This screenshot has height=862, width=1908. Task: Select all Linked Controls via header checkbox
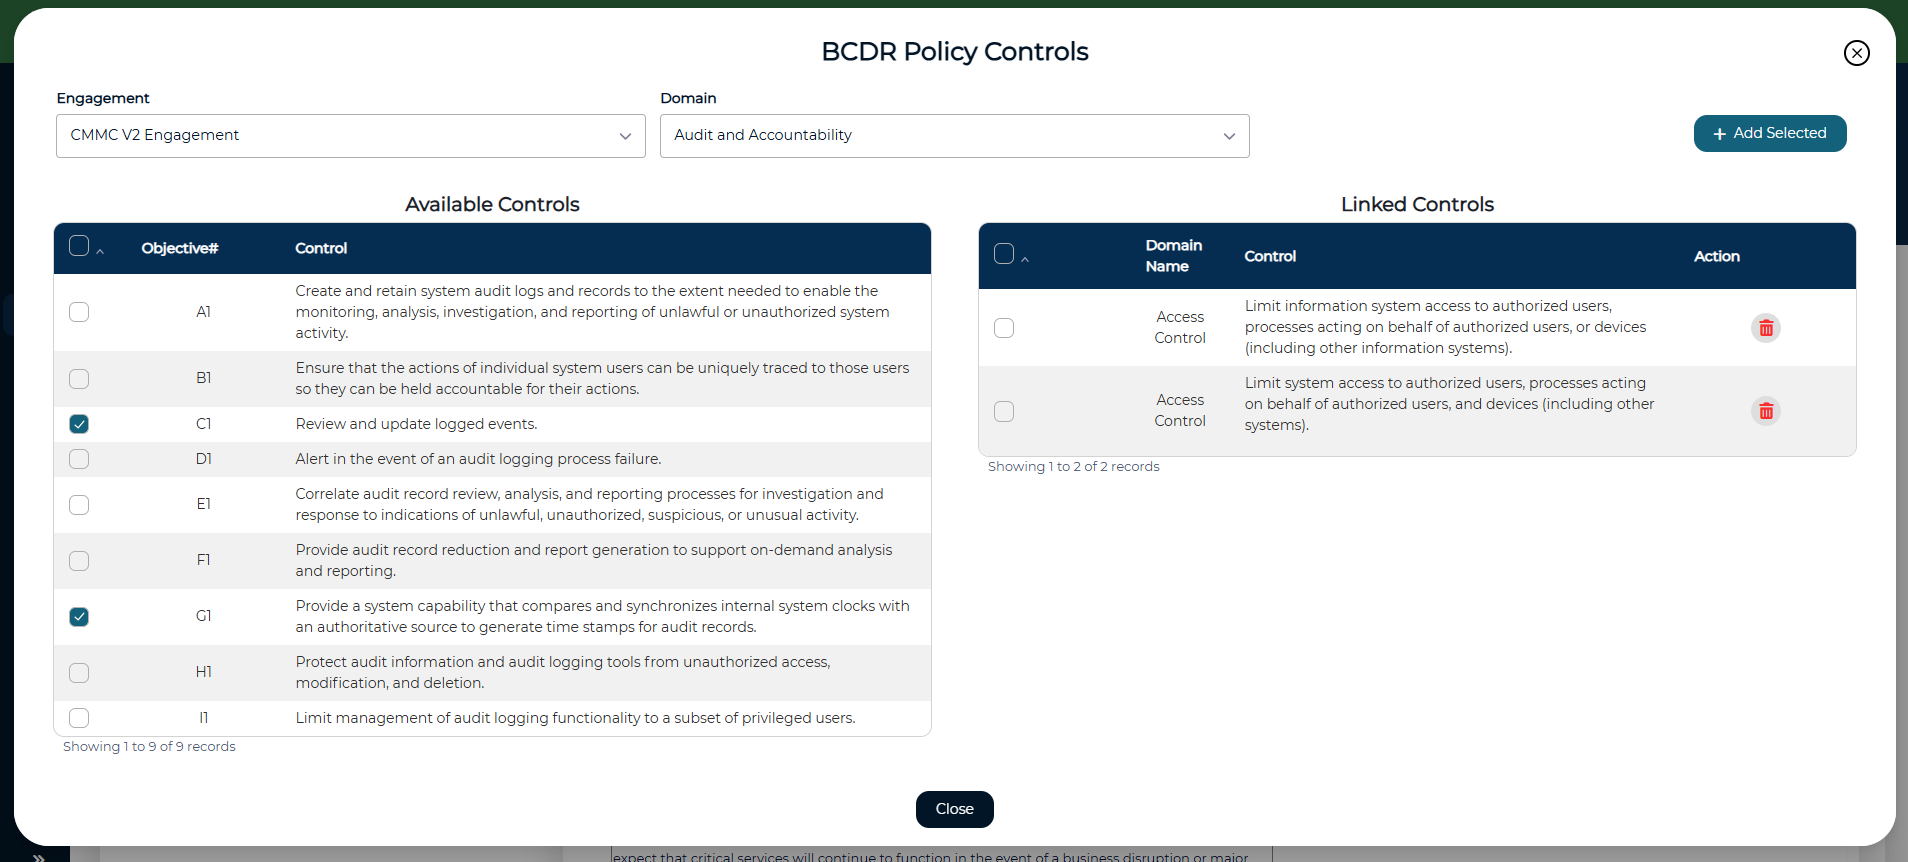click(x=1004, y=254)
